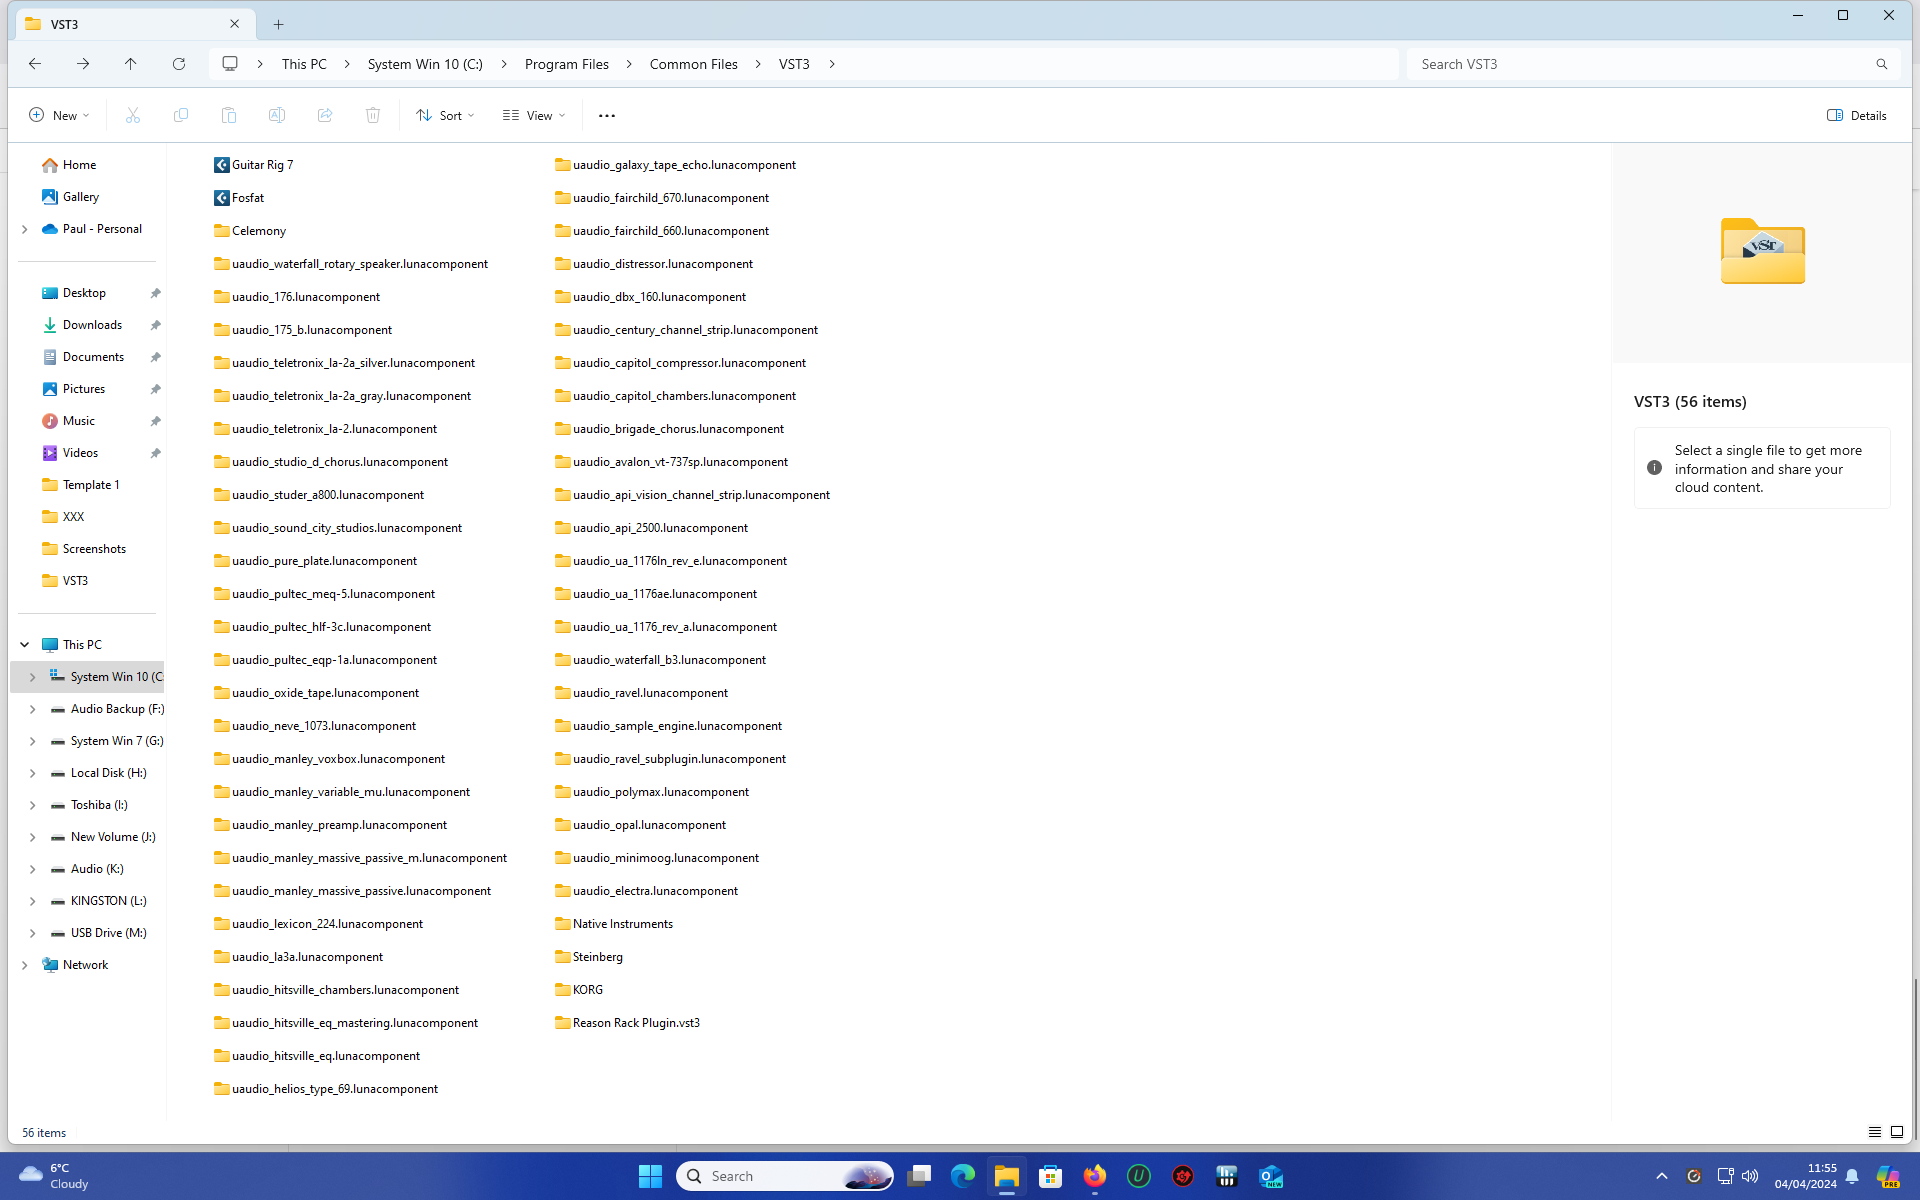This screenshot has width=1920, height=1200.
Task: Open the View dropdown menu
Action: click(x=534, y=115)
